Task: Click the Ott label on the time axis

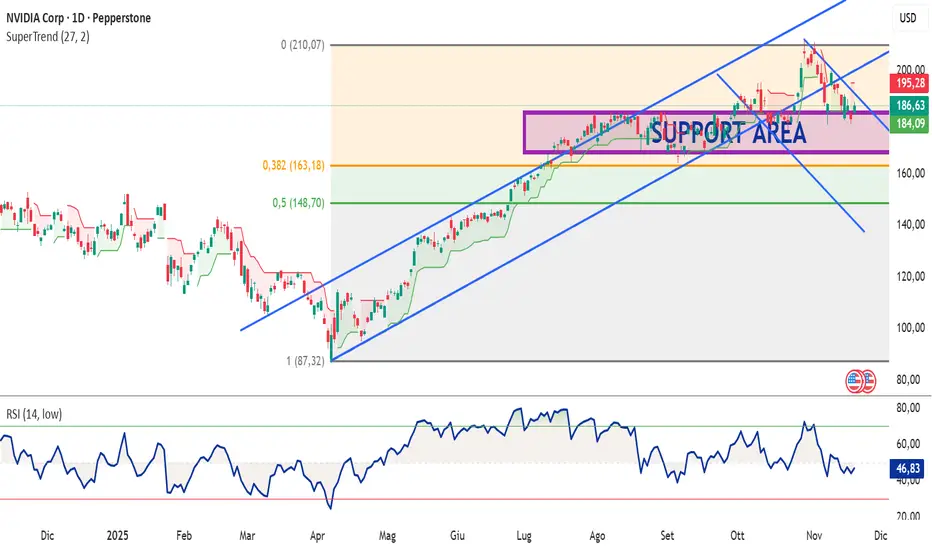Action: (737, 536)
